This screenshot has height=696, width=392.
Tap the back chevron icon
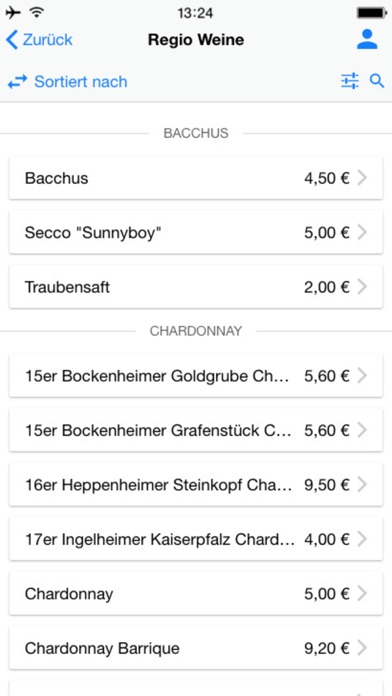coord(12,40)
